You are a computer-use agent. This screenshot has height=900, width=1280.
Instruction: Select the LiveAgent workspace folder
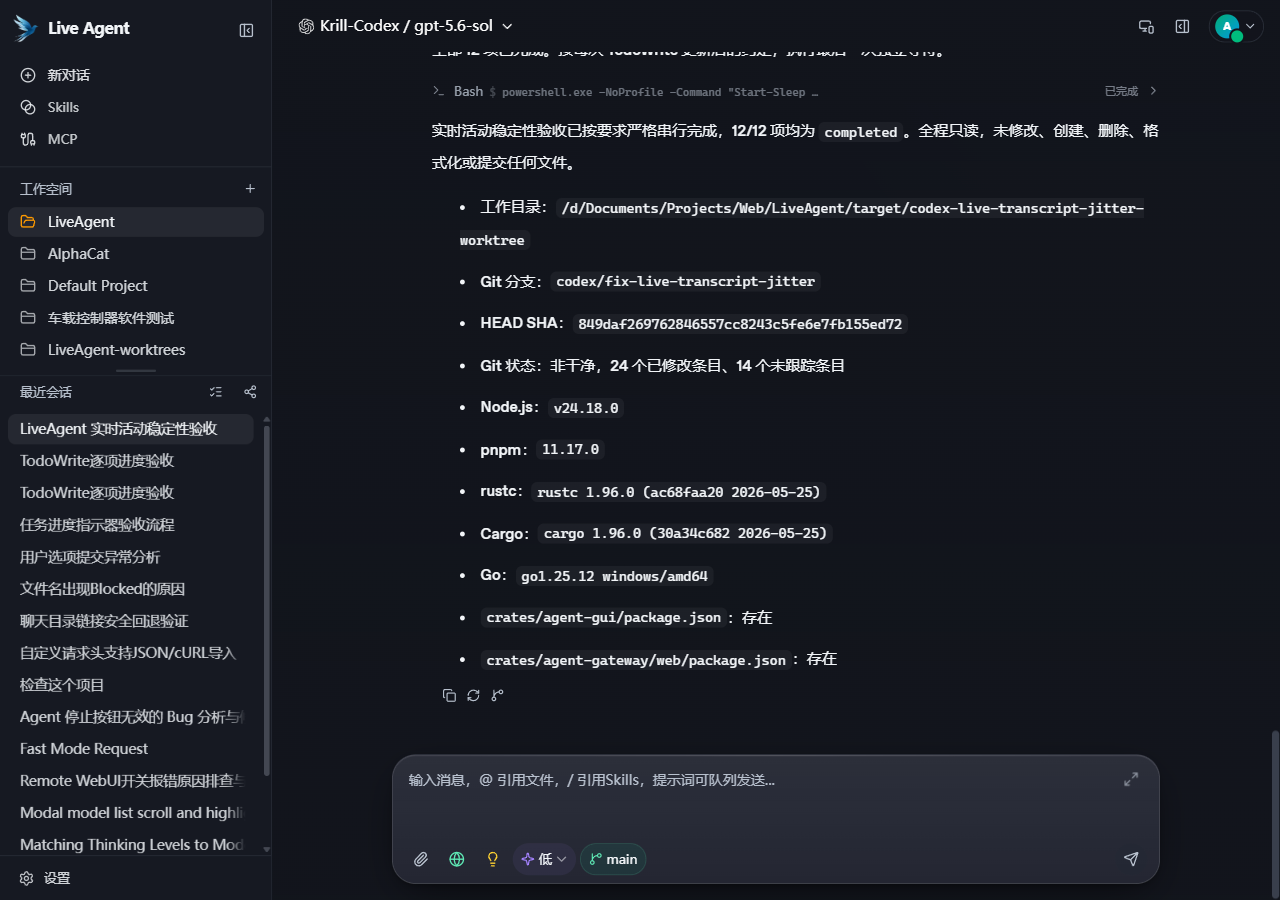tap(135, 222)
